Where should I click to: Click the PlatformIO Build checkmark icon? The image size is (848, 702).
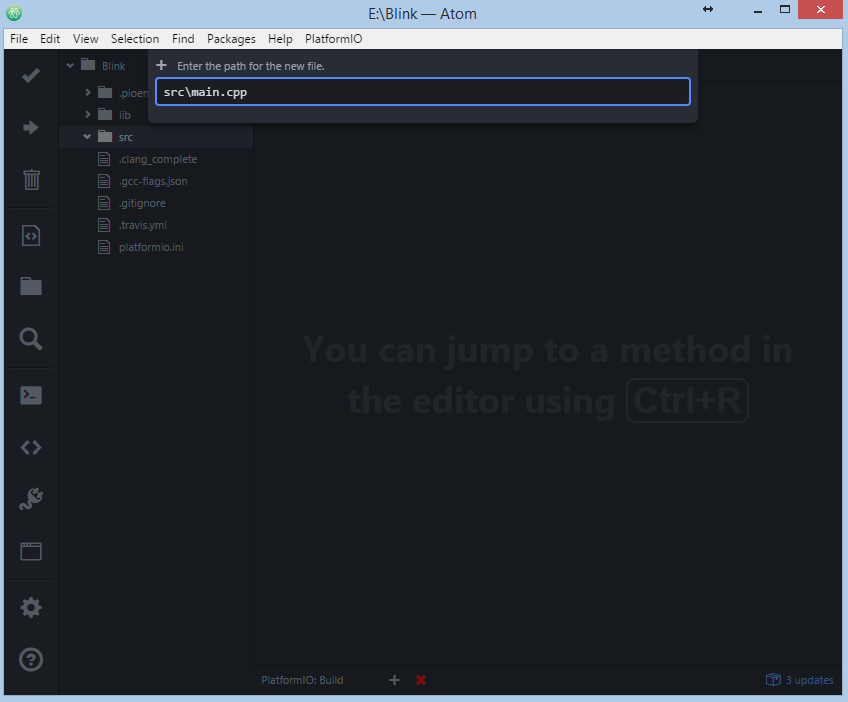point(31,75)
